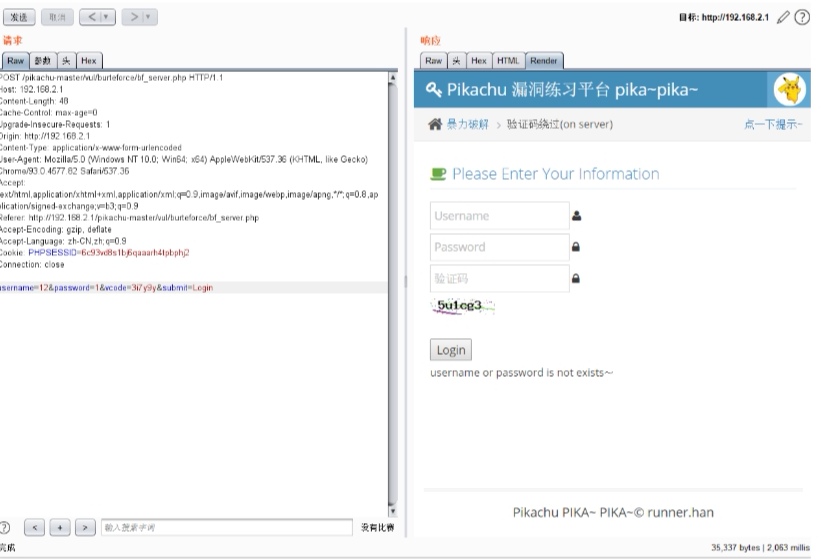
Task: Click the request pane scroll down arrow
Action: (393, 511)
